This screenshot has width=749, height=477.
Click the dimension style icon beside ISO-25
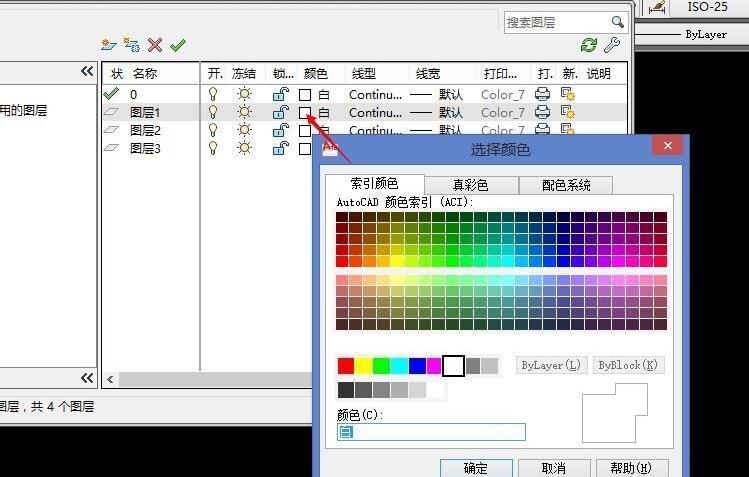coord(657,7)
